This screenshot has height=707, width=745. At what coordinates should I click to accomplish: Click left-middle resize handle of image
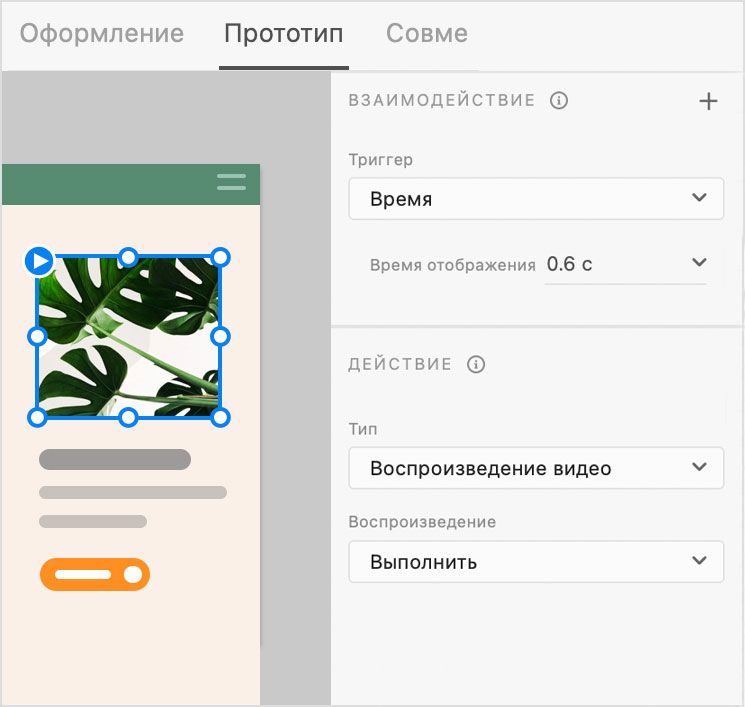(x=38, y=336)
